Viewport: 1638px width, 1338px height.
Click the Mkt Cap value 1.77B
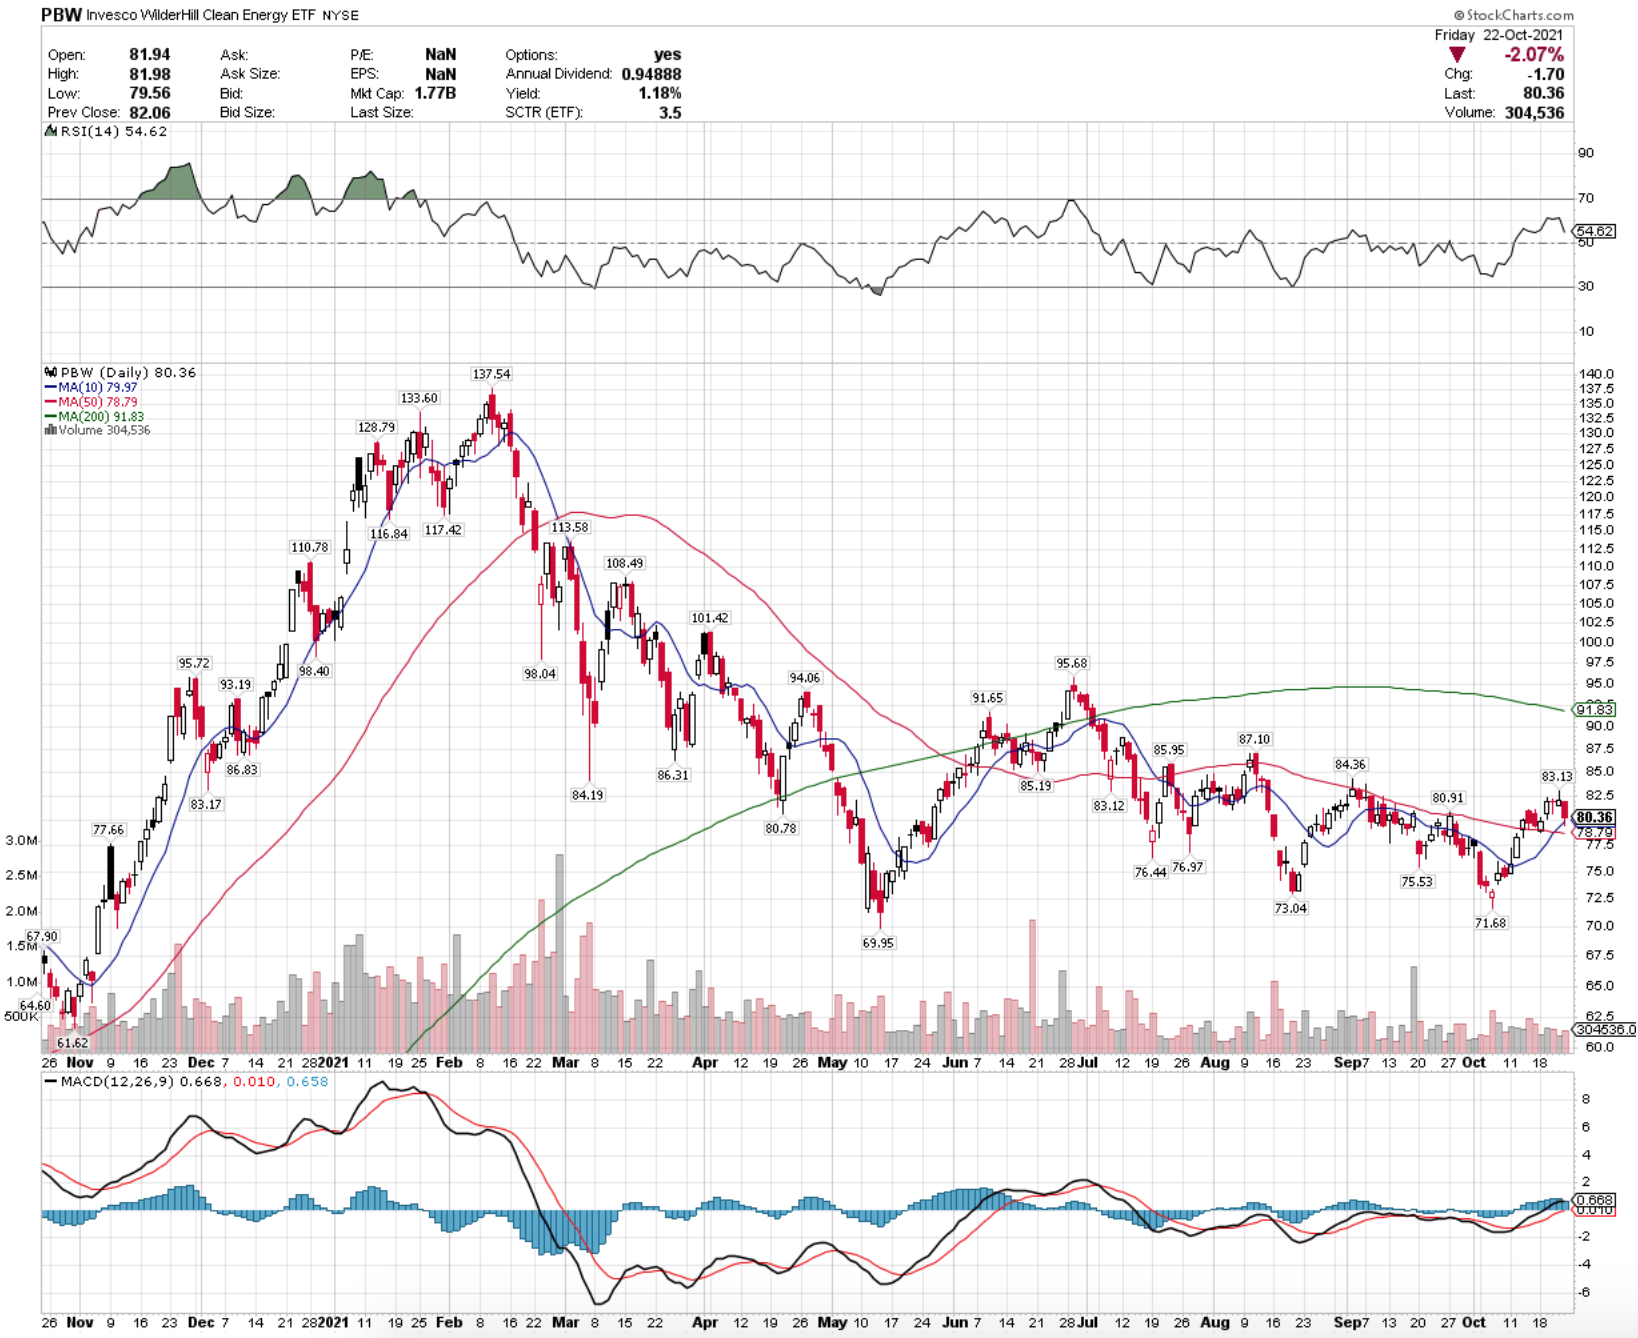[435, 93]
